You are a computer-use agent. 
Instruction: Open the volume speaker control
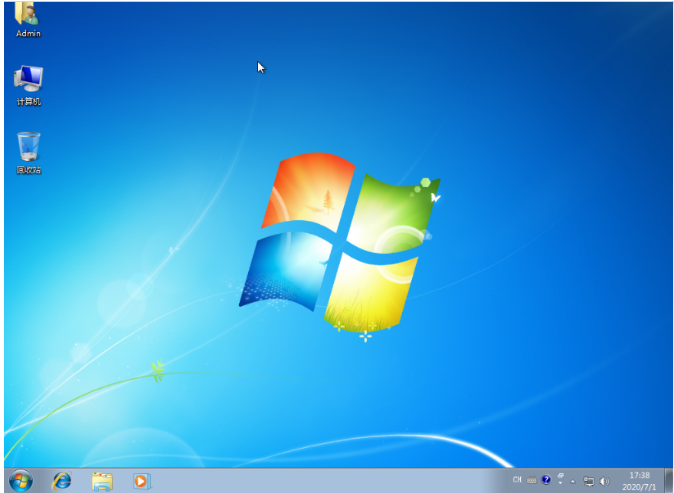604,481
